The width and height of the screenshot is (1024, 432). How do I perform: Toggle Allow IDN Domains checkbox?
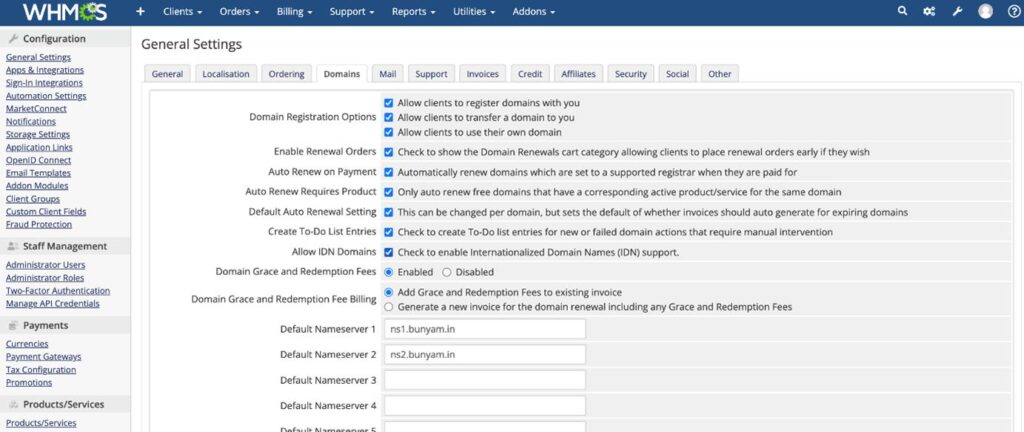tap(389, 252)
